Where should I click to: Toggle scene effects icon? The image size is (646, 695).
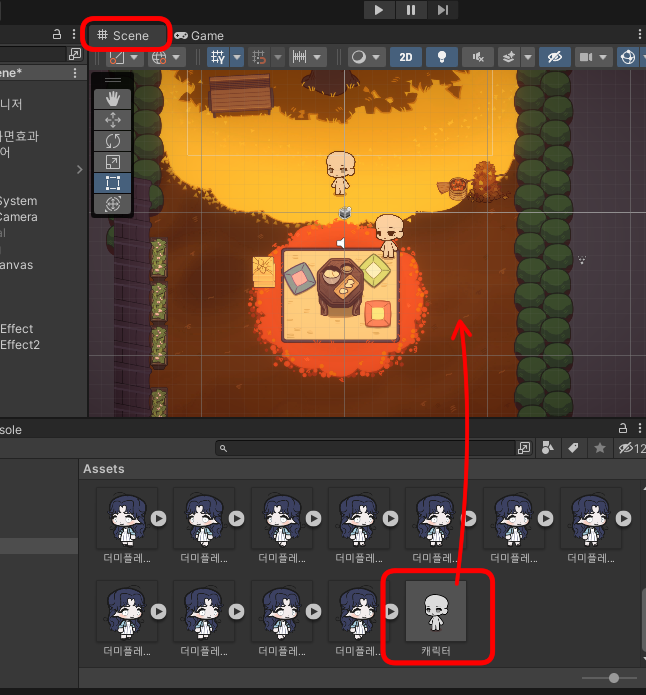[x=509, y=57]
